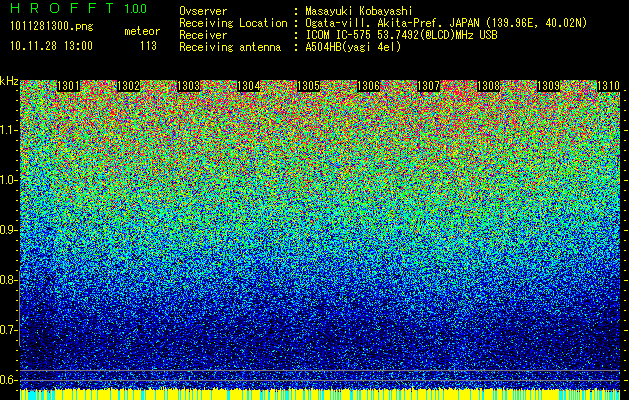Click the 'meteor' label
This screenshot has width=629, height=400.
[142, 31]
